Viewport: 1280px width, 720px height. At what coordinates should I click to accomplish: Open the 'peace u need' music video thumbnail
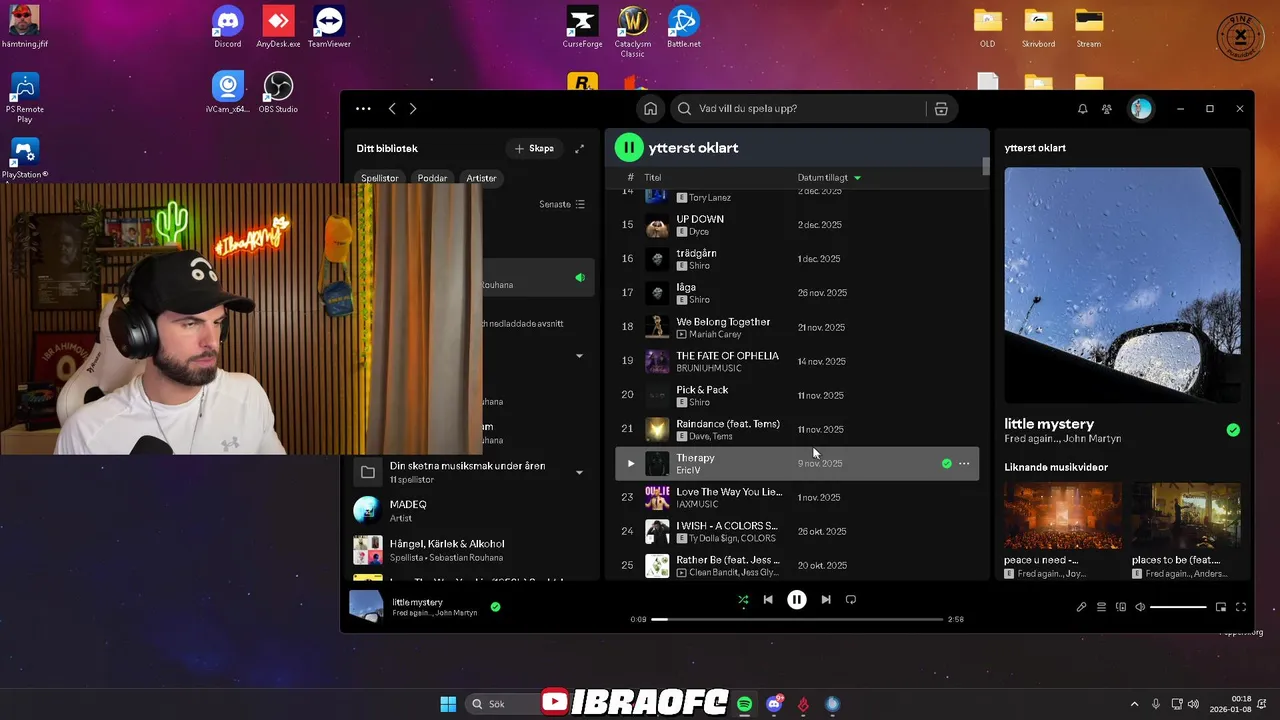pos(1063,516)
